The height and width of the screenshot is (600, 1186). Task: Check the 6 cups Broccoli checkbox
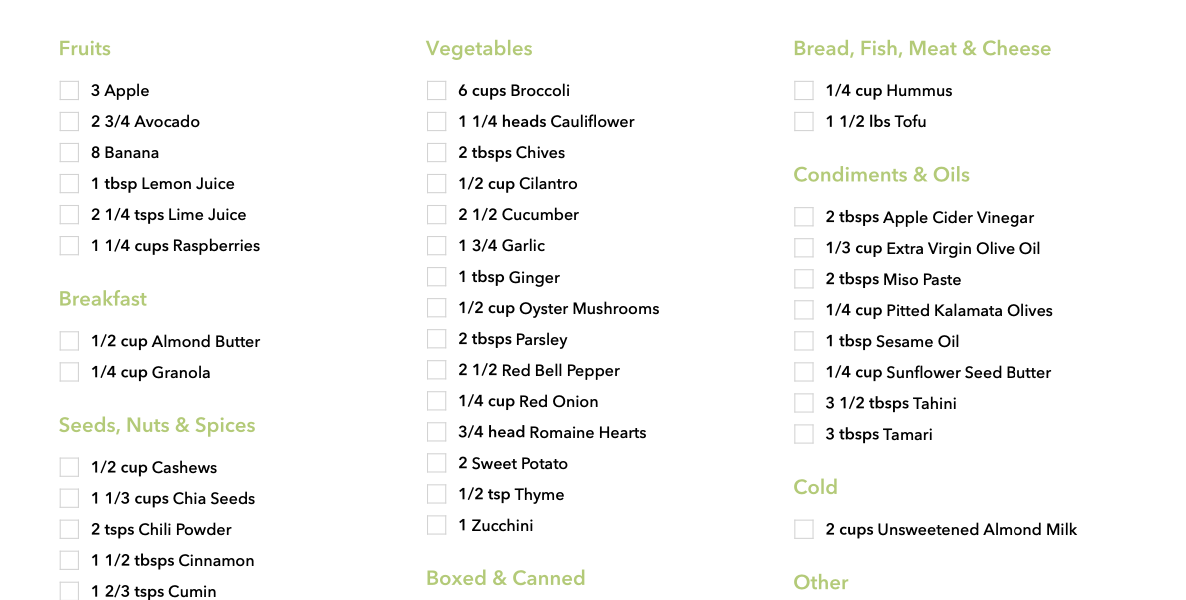click(436, 91)
